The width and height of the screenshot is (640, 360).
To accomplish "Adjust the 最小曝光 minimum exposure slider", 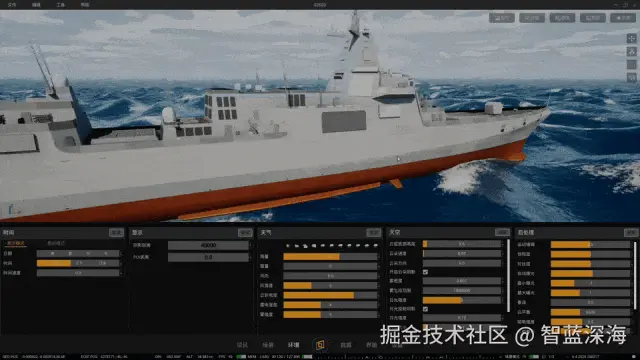I will [x=590, y=283].
